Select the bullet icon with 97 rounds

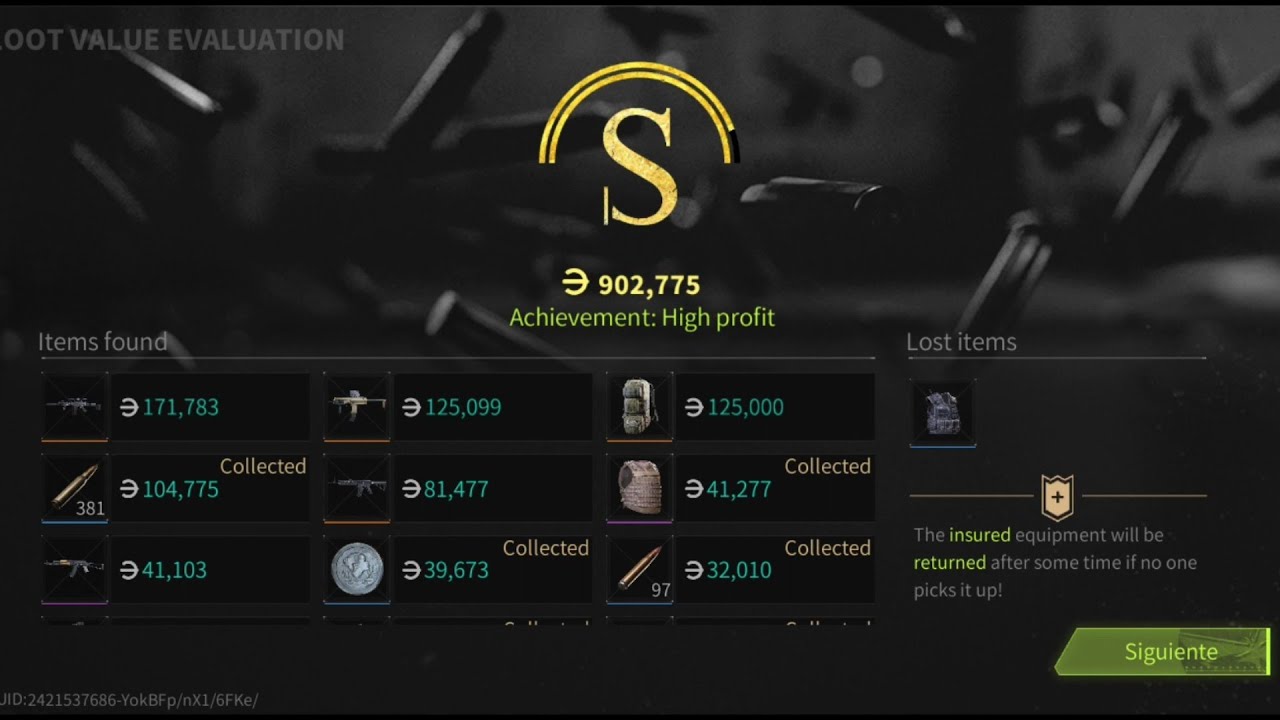[x=640, y=570]
